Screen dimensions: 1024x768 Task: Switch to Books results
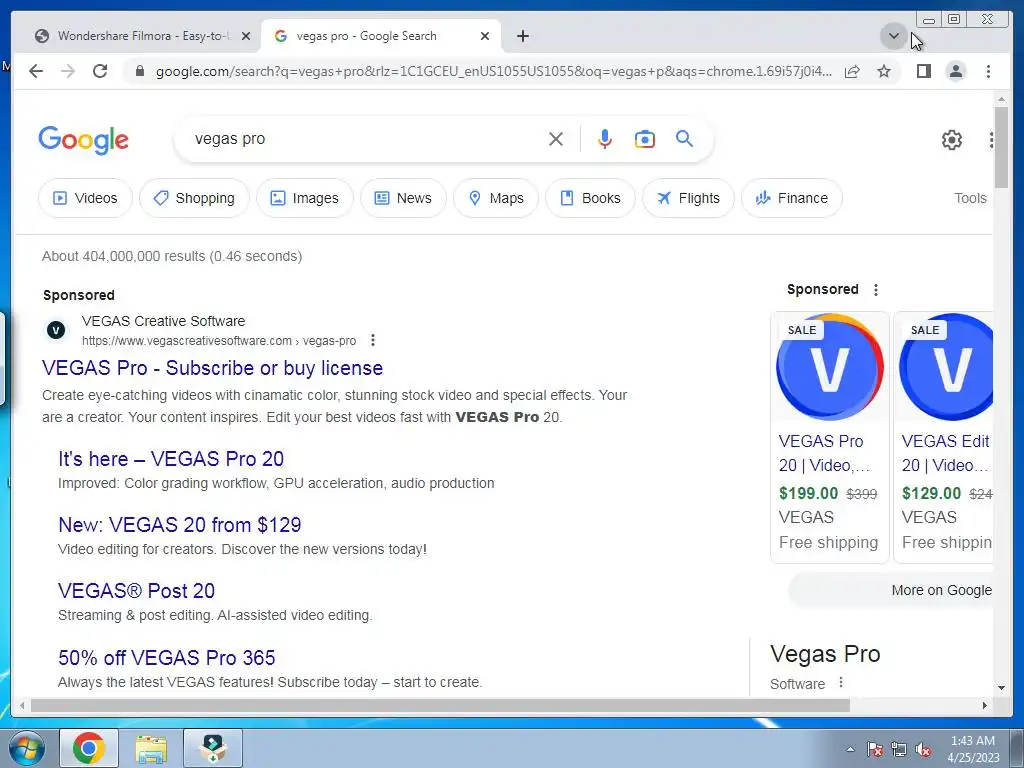pyautogui.click(x=590, y=198)
